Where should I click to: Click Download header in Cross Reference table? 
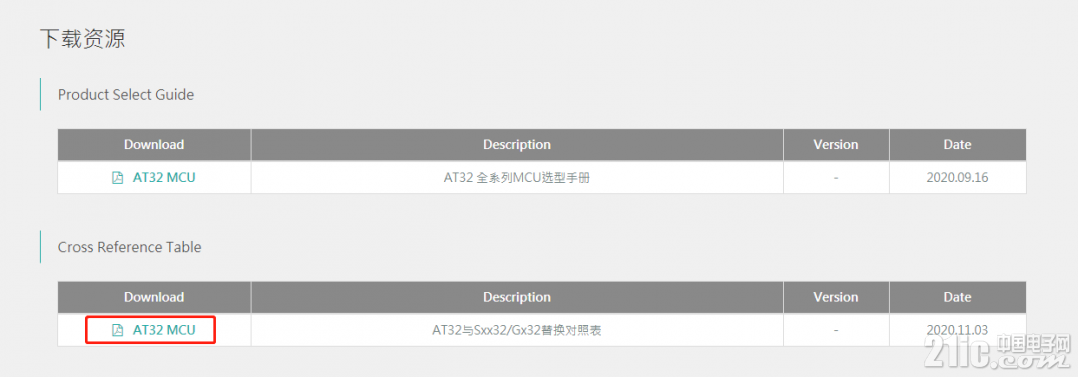[x=154, y=297]
